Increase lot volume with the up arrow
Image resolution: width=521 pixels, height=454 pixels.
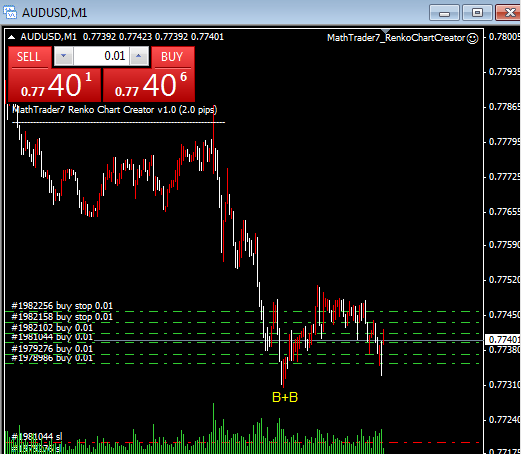pos(139,56)
